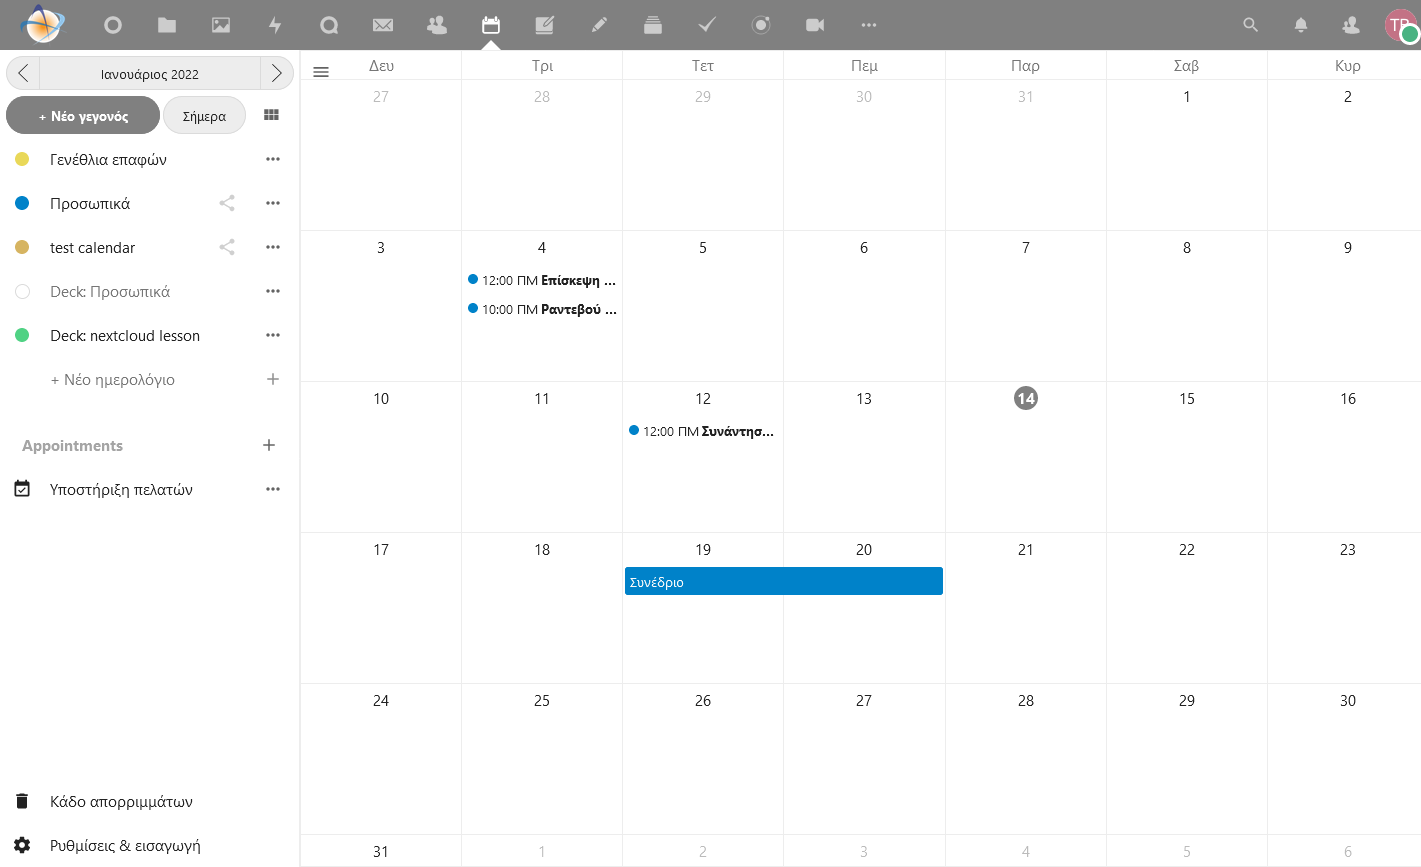The image size is (1421, 867).
Task: Open the calendar view switcher grid icon
Action: tap(271, 115)
